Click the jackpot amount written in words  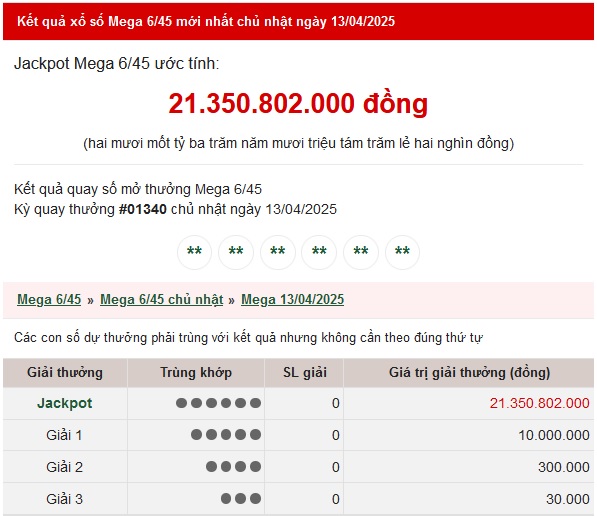pos(298,144)
